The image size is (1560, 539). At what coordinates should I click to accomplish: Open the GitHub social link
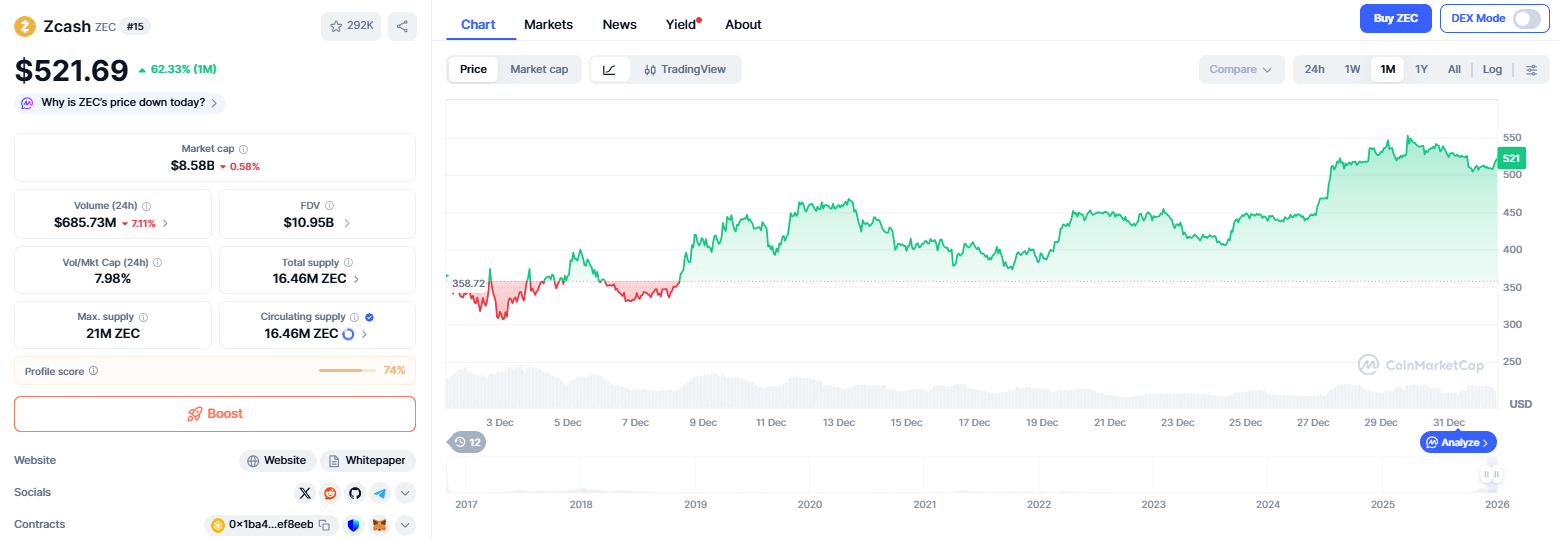[x=355, y=493]
